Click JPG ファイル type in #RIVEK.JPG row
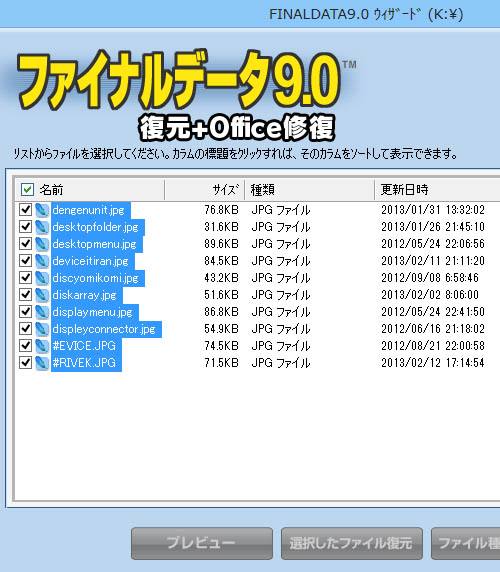This screenshot has height=572, width=500. [281, 363]
